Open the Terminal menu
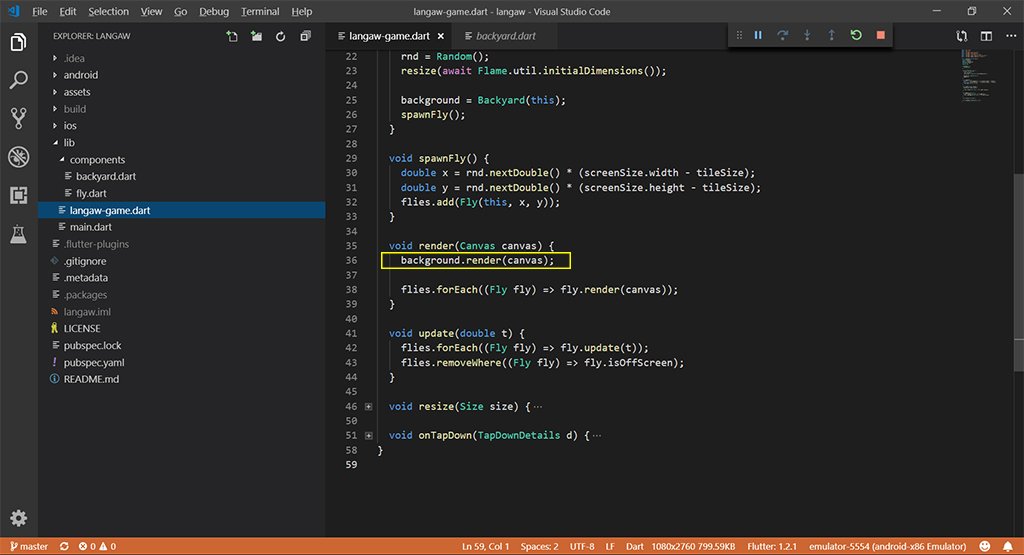This screenshot has height=555, width=1024. tap(260, 11)
